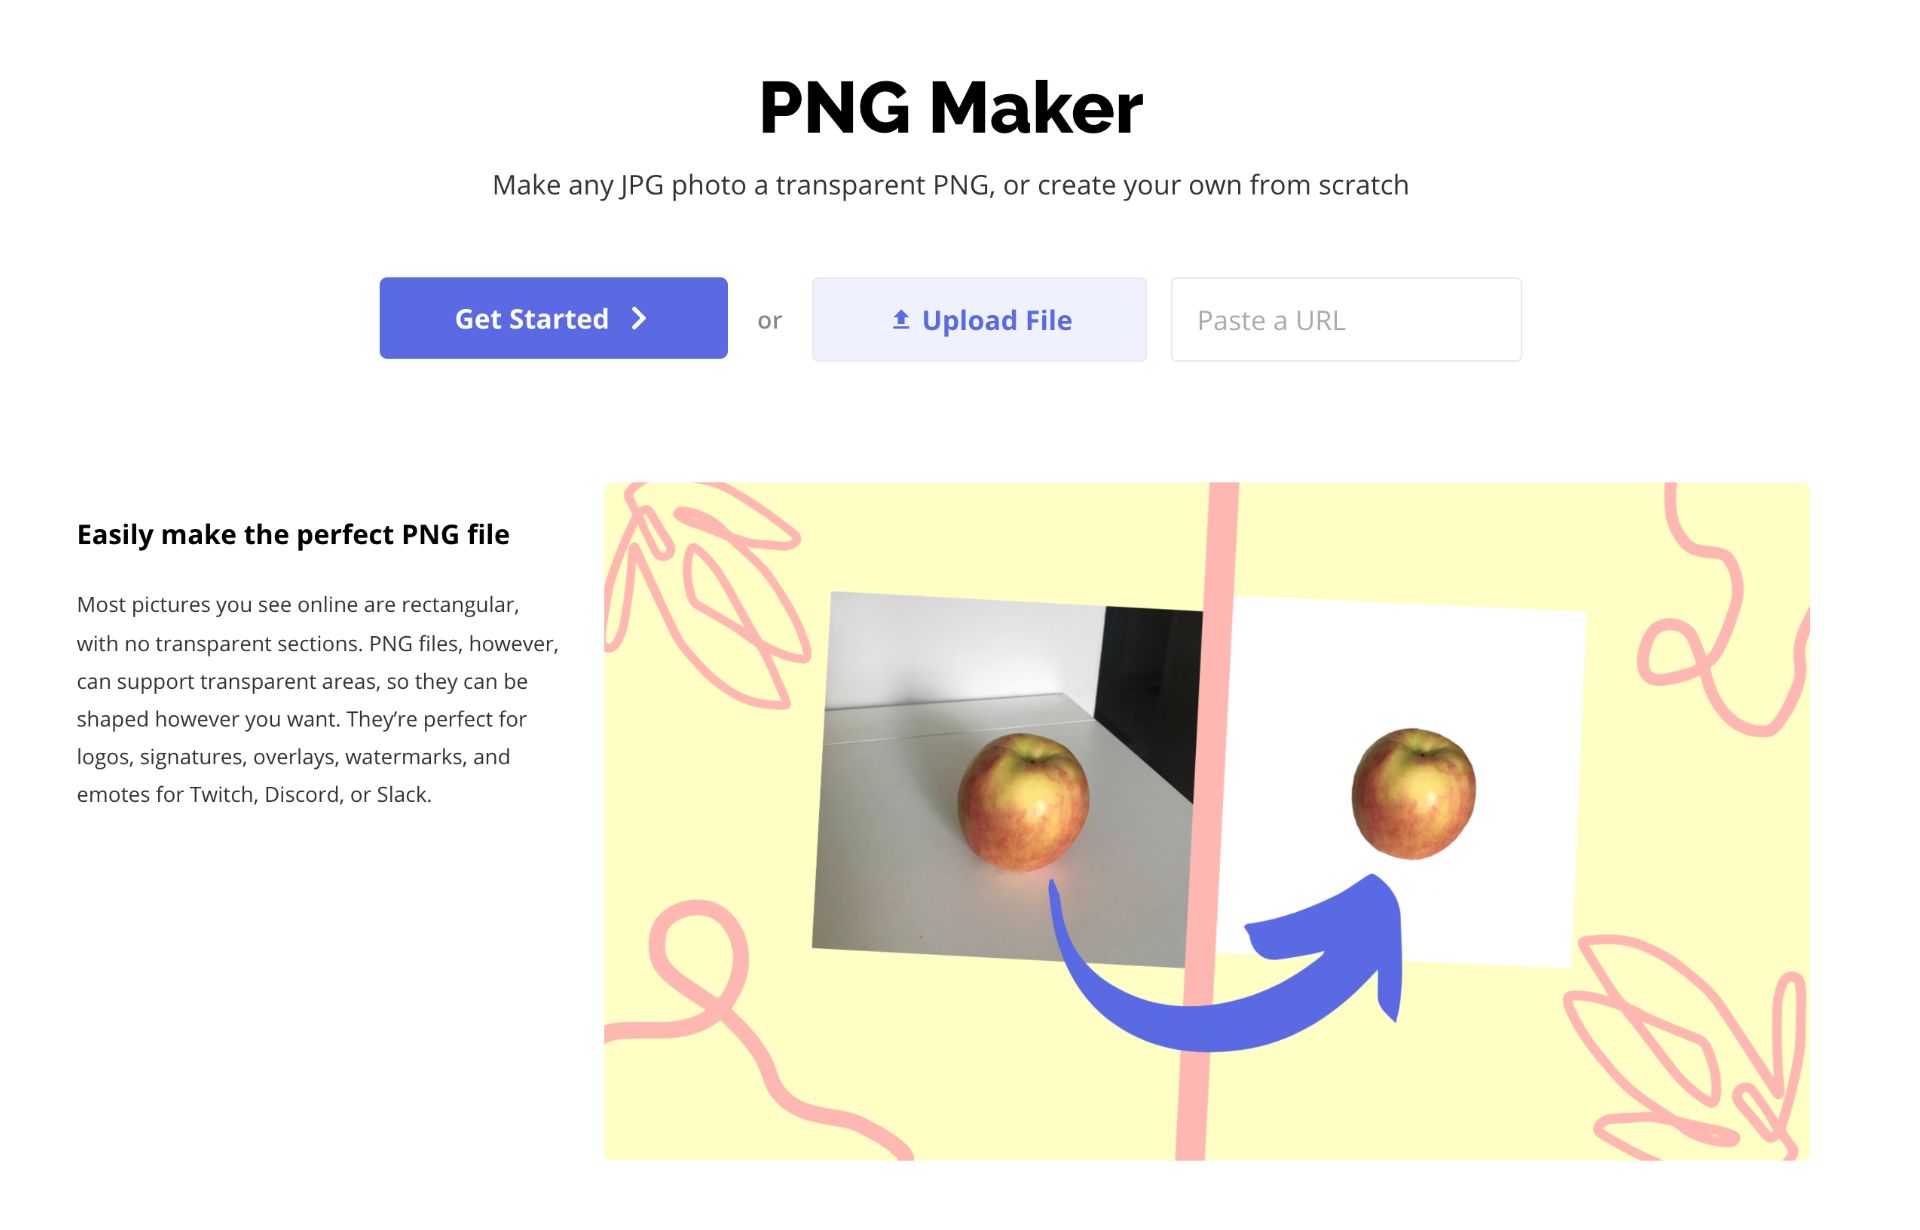The height and width of the screenshot is (1230, 1920).
Task: Click the Get Started button
Action: (x=553, y=318)
